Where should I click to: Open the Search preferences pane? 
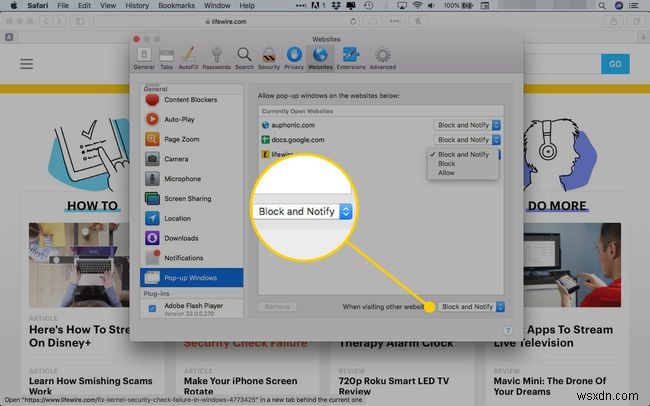pos(244,58)
